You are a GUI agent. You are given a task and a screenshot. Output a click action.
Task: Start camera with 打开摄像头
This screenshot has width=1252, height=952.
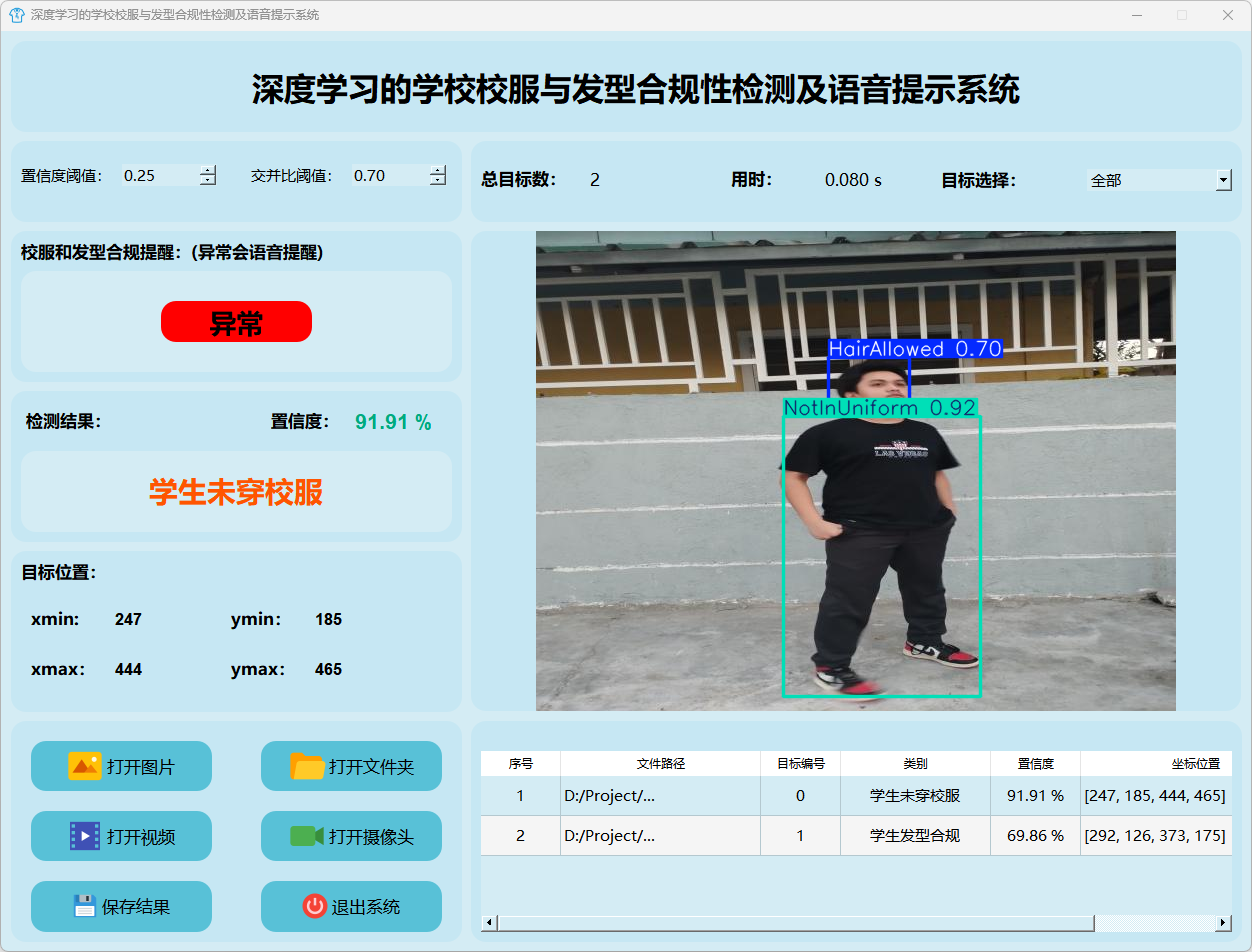coord(351,836)
